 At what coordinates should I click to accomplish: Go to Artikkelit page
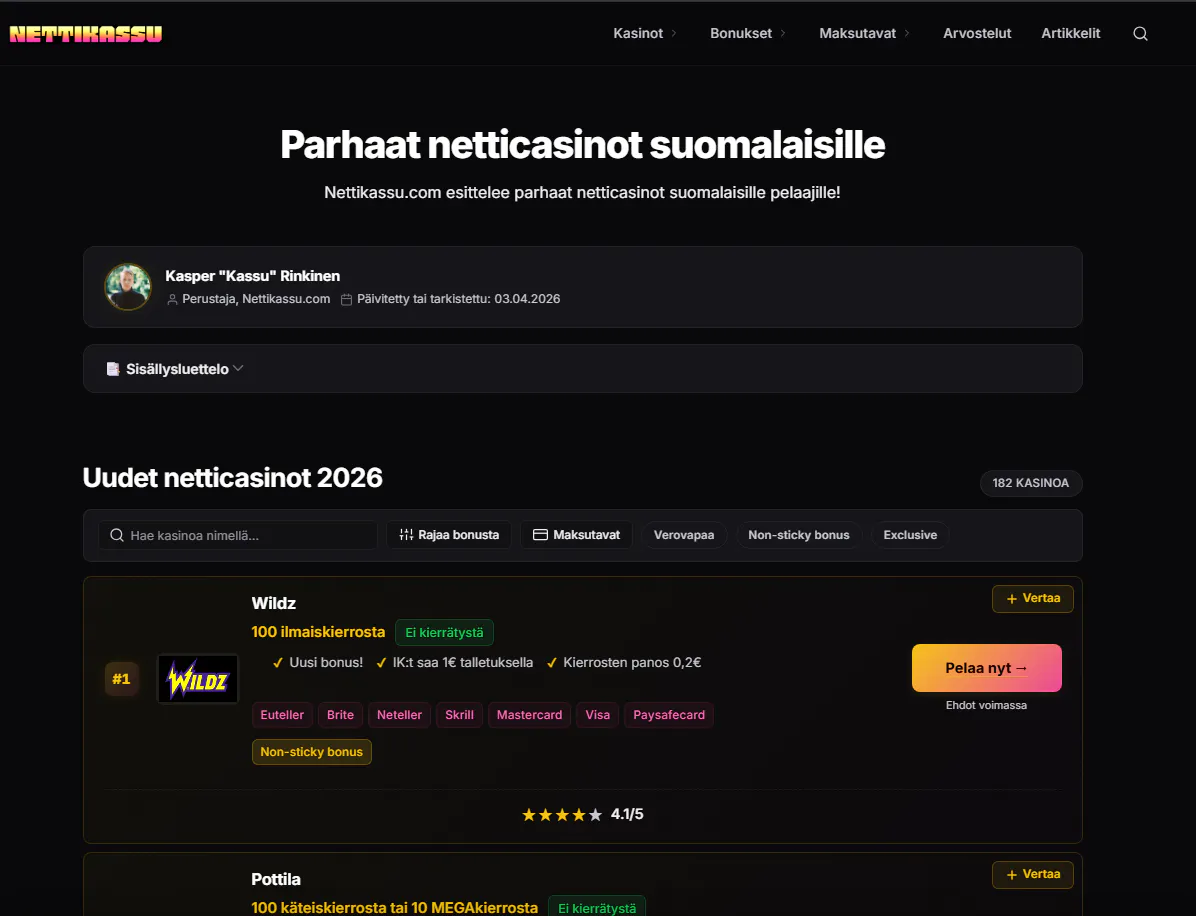click(x=1071, y=34)
